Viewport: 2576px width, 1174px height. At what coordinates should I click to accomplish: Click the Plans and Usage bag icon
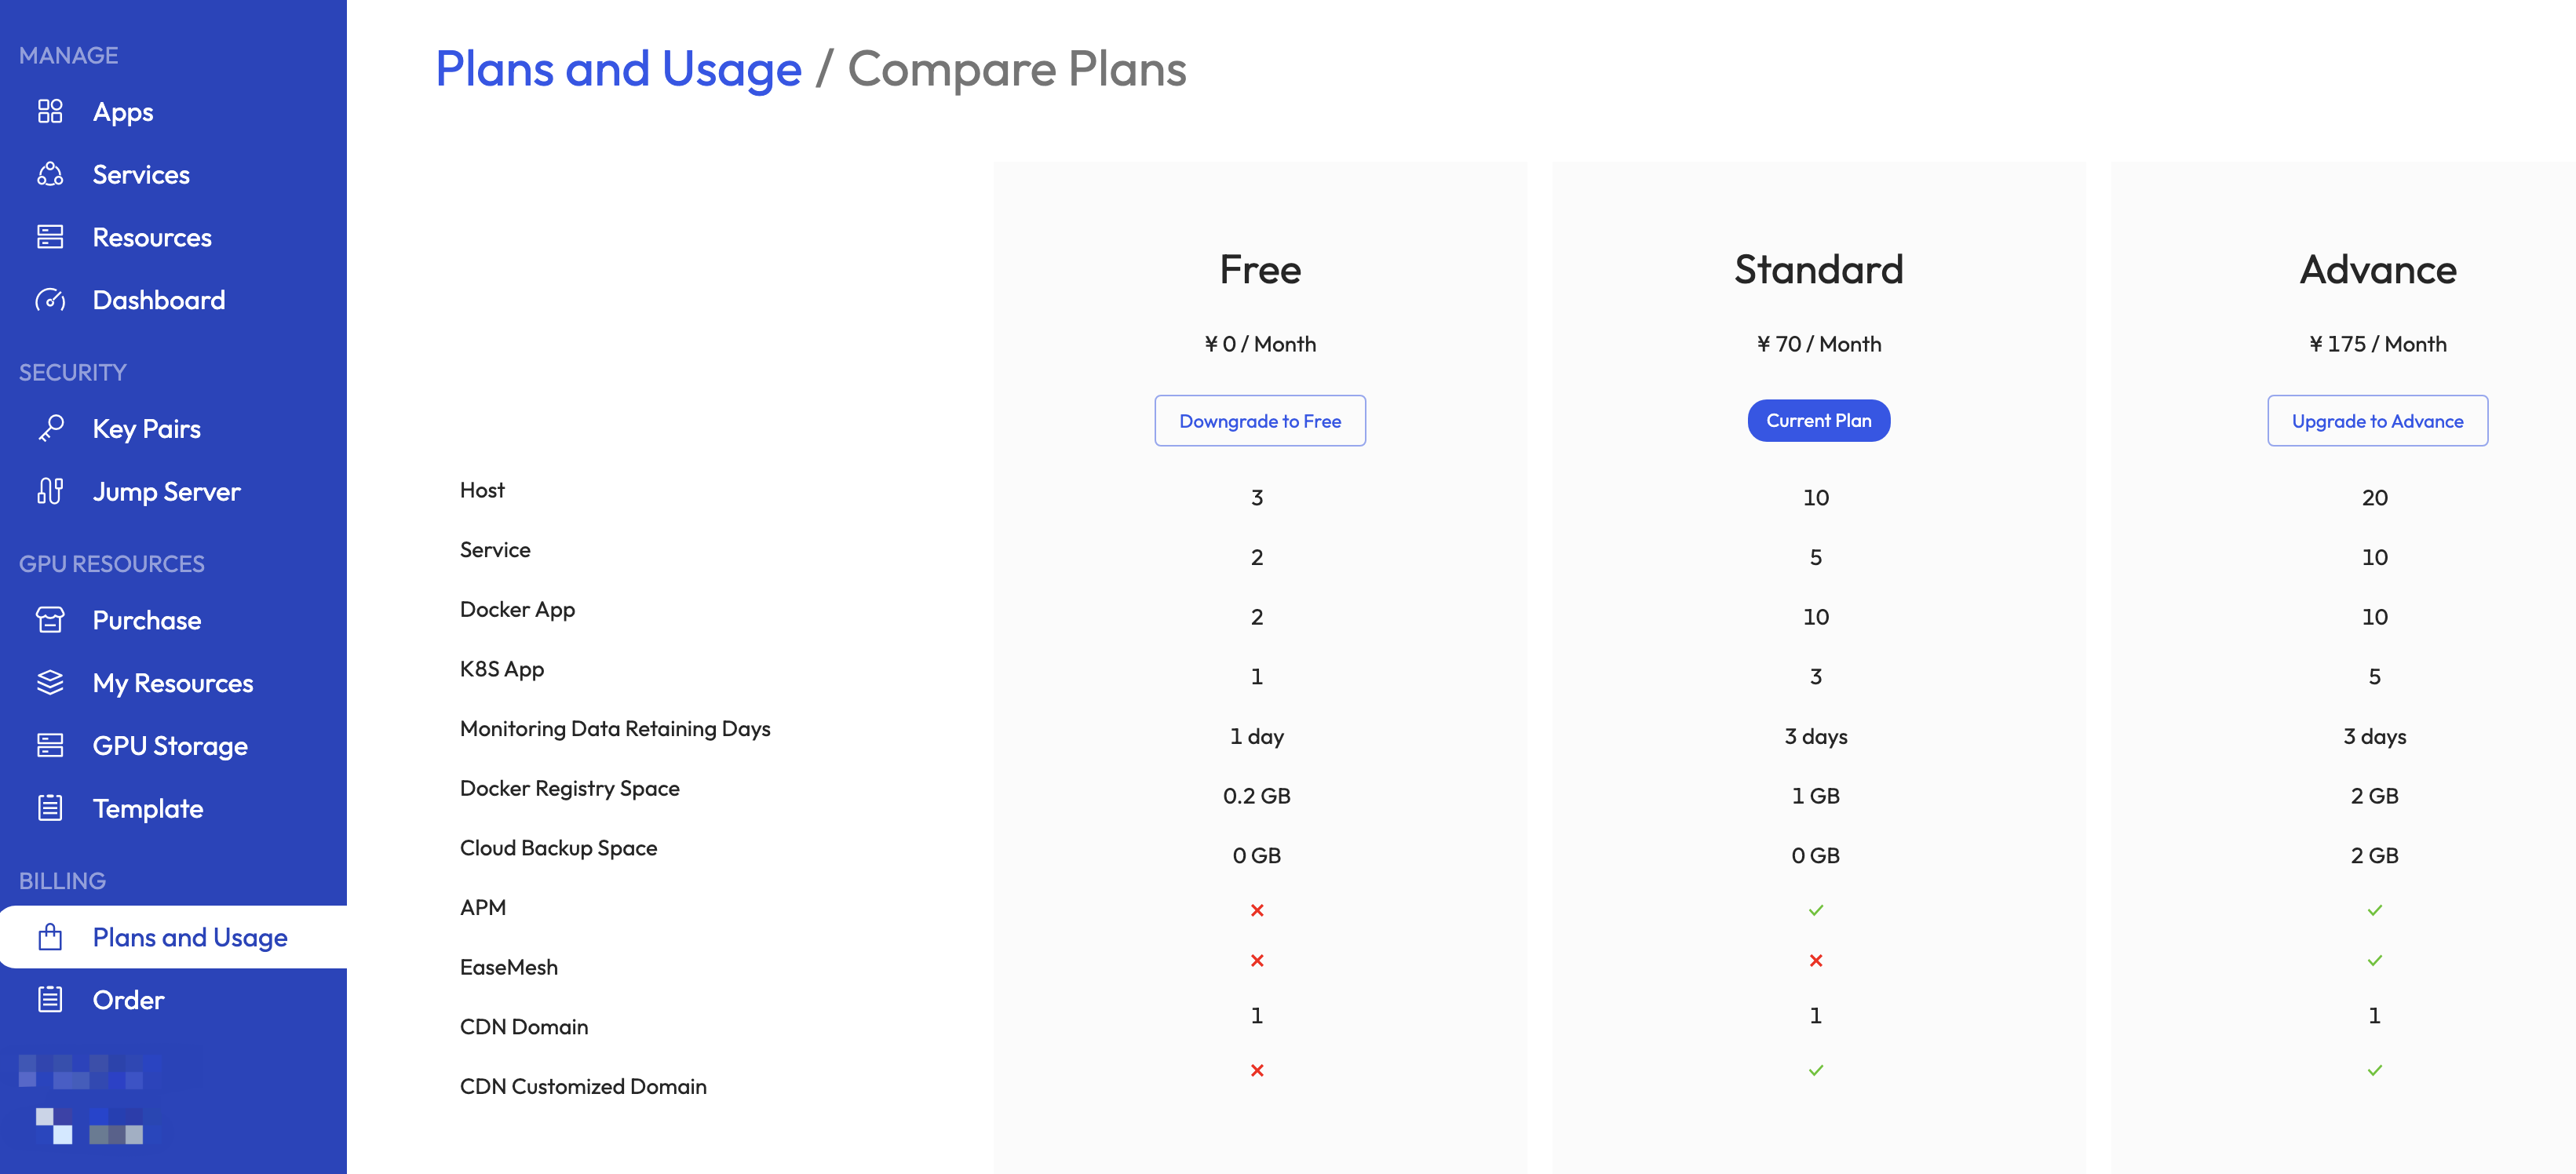(x=50, y=937)
